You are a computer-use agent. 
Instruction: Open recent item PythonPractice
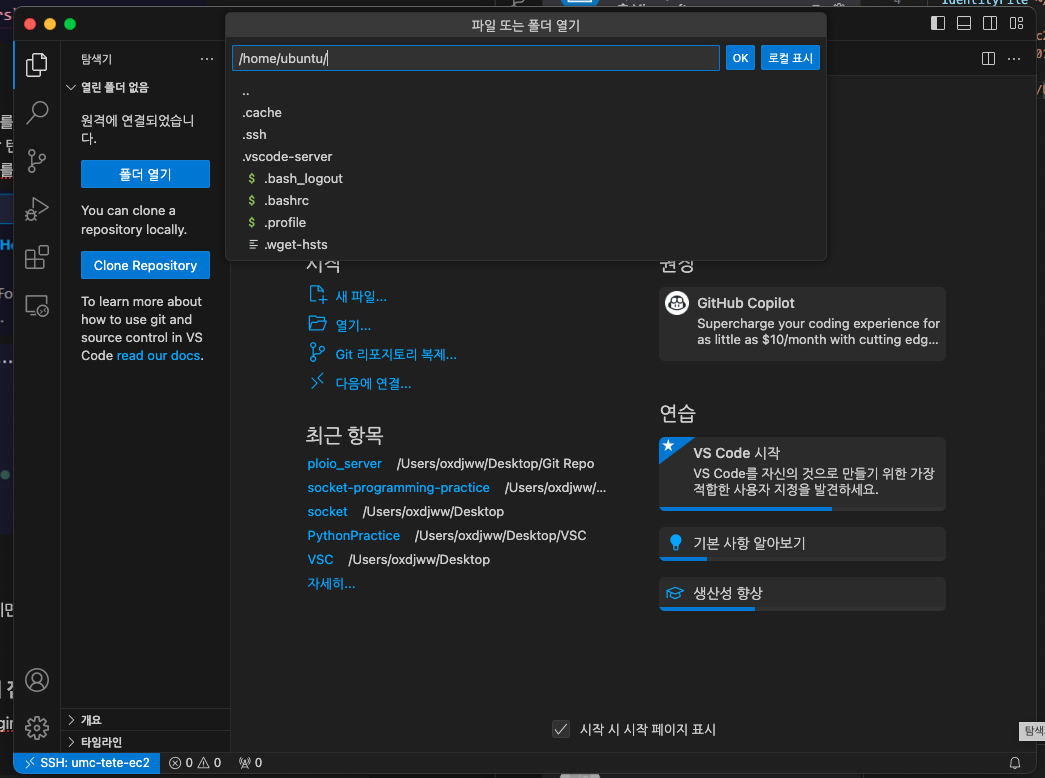354,535
